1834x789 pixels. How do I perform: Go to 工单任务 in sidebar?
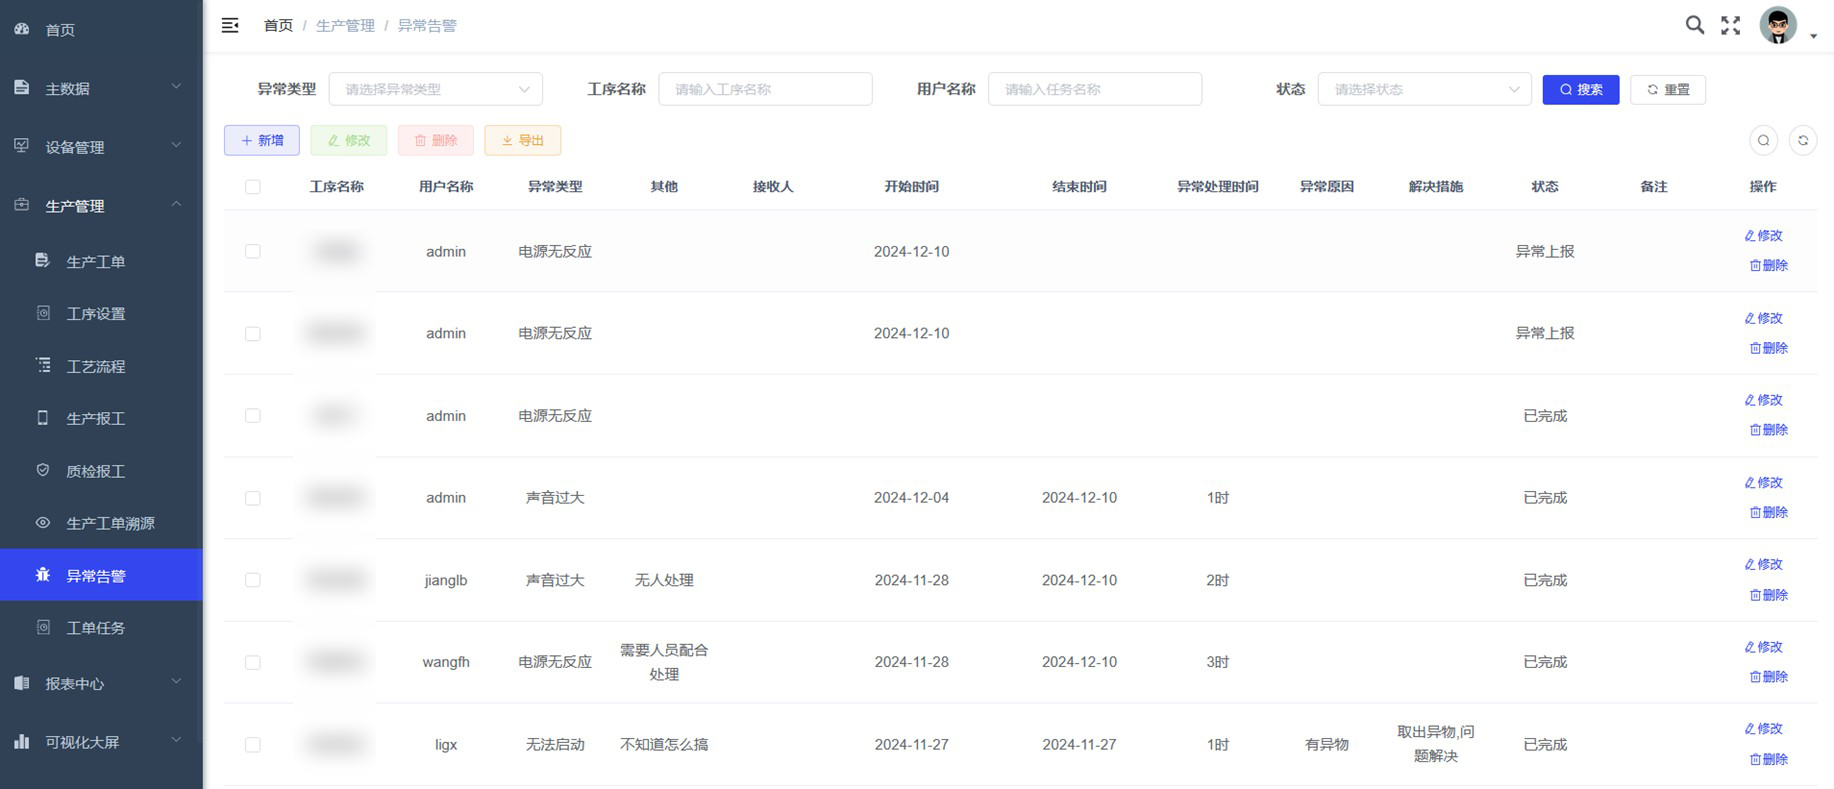95,628
